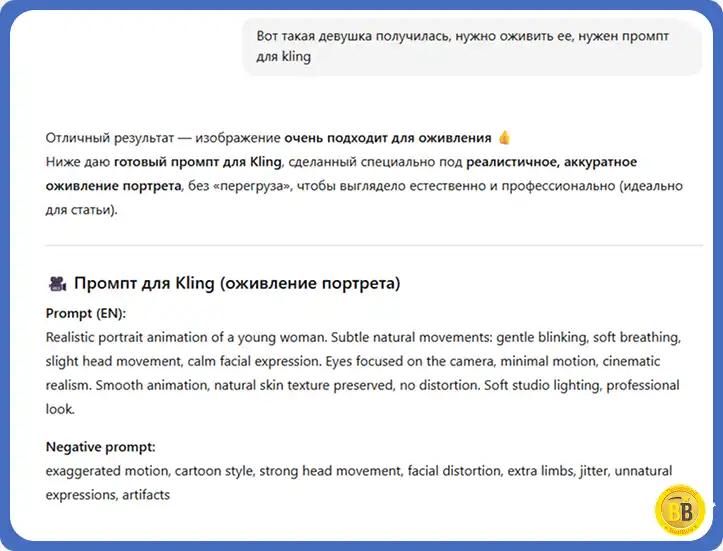Click "для kling" in the user message

pyautogui.click(x=284, y=57)
